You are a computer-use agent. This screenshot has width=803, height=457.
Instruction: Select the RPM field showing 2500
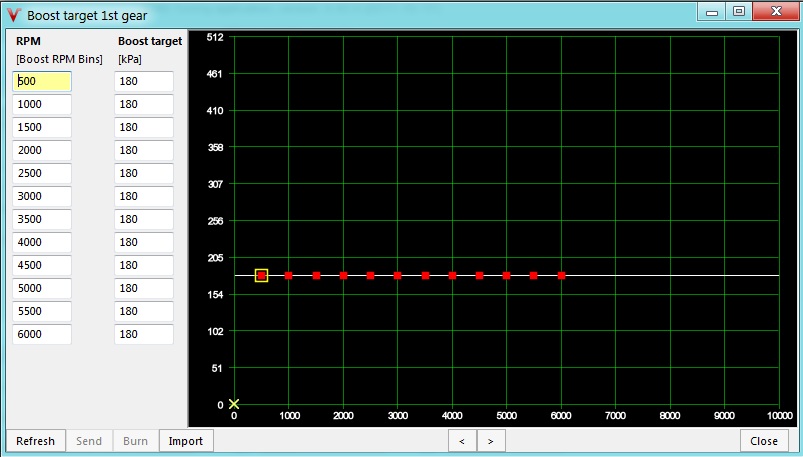click(42, 173)
